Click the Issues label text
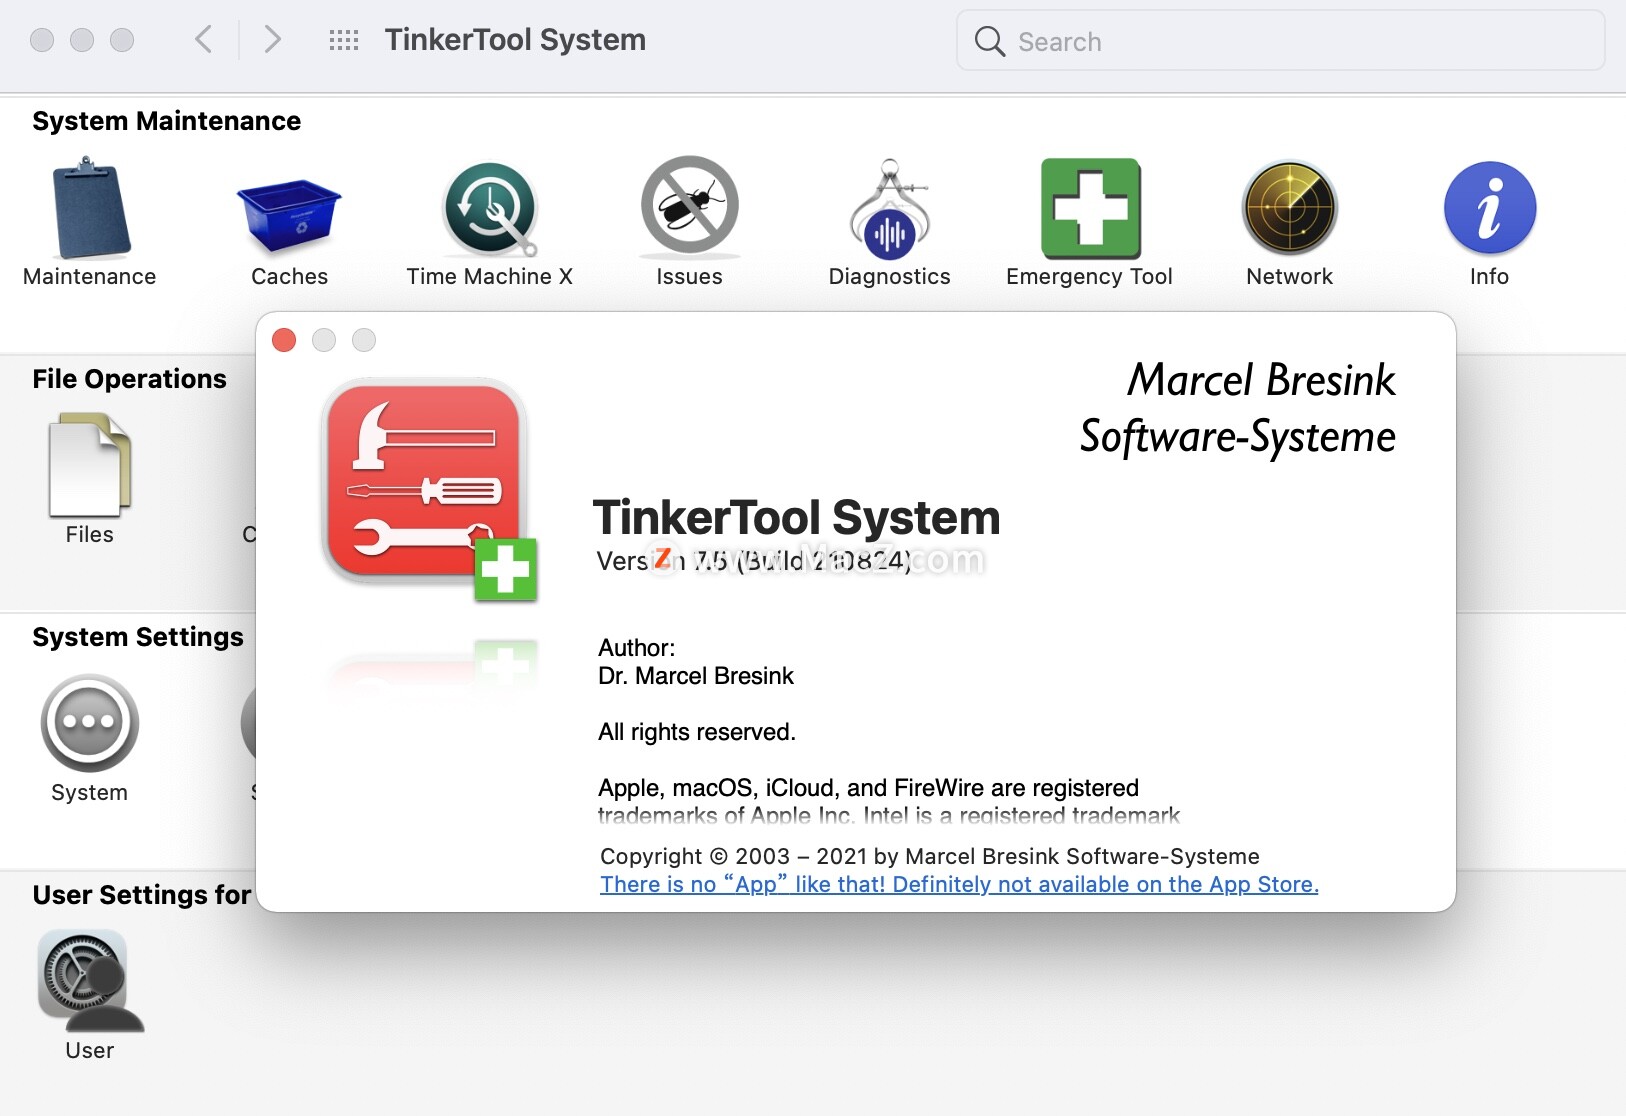Viewport: 1626px width, 1116px height. point(689,276)
